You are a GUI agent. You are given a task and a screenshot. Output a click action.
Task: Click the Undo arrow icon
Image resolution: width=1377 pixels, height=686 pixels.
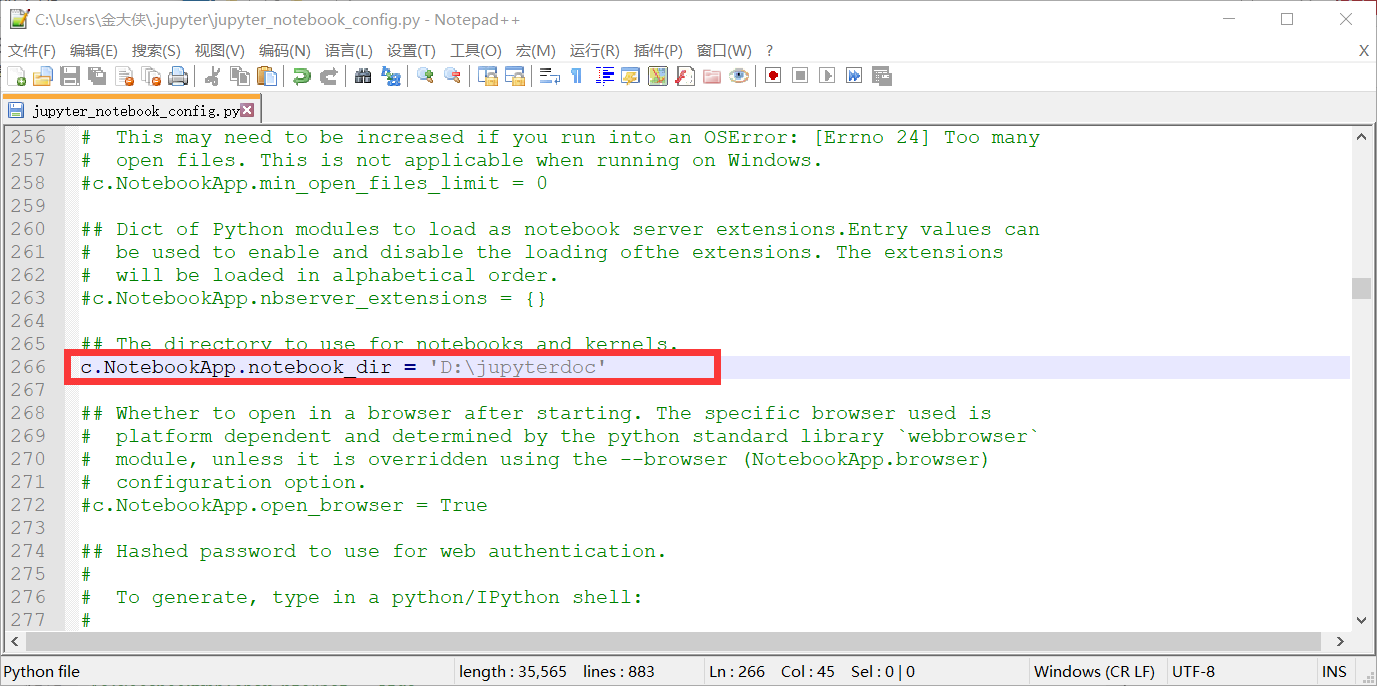302,76
